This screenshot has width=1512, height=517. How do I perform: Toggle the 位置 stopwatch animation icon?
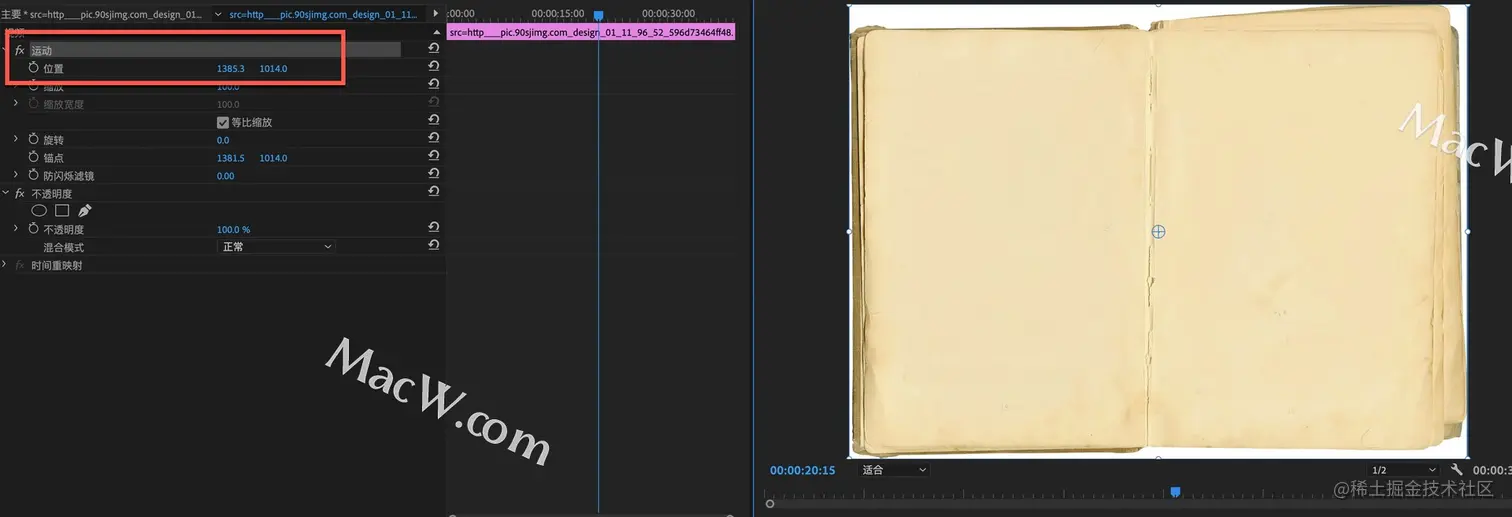click(33, 68)
